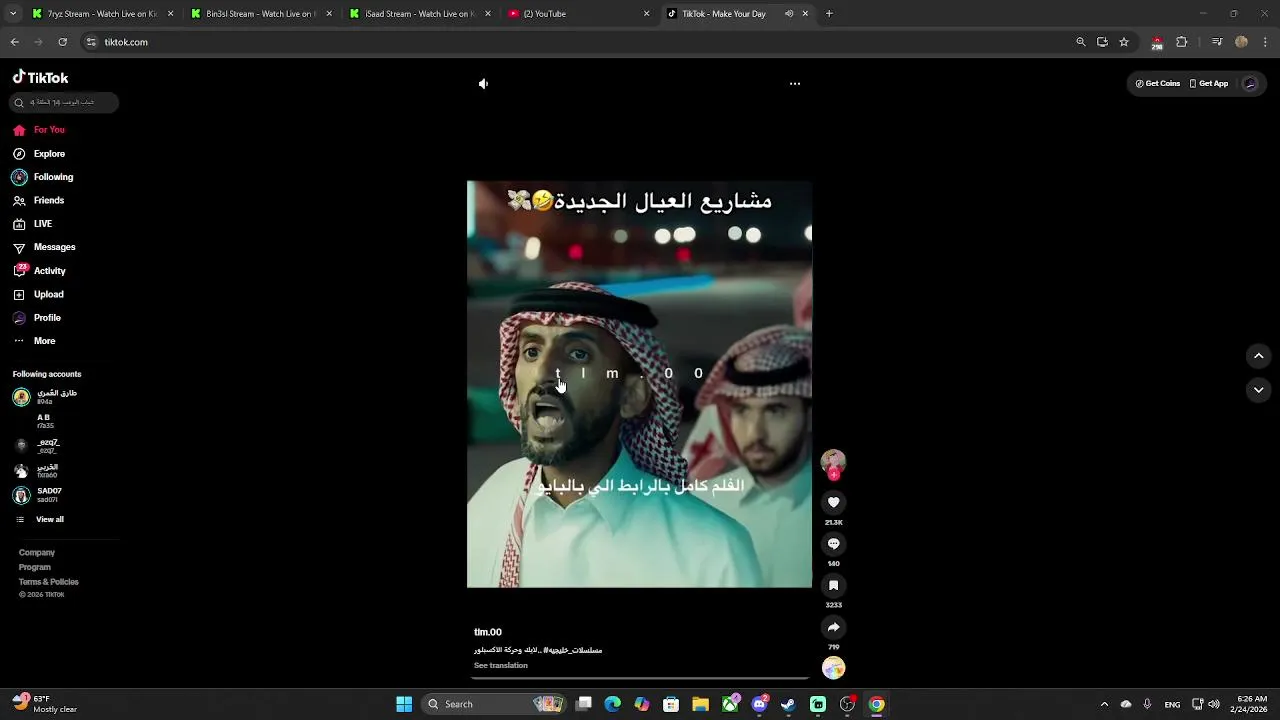Open the Following feed

pos(43,177)
